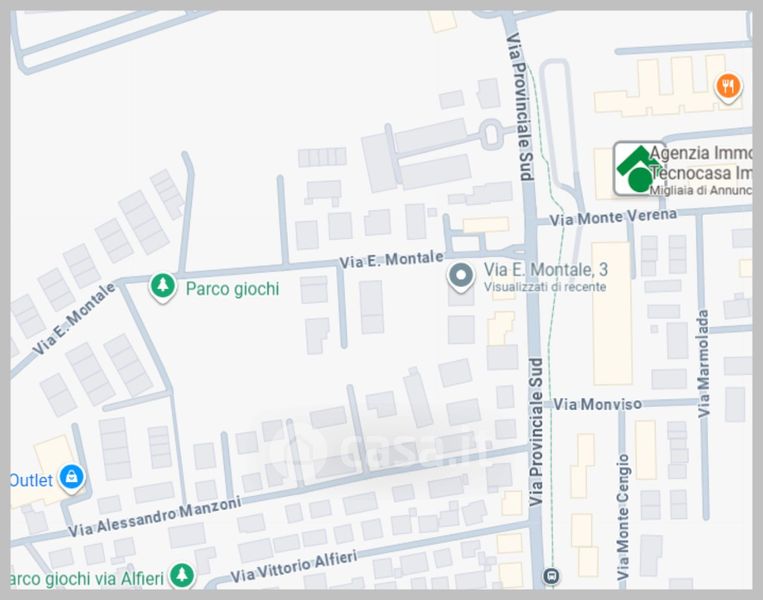763x600 pixels.
Task: Click the tree icon for Parco giochi via Alfieri
Action: click(x=181, y=575)
